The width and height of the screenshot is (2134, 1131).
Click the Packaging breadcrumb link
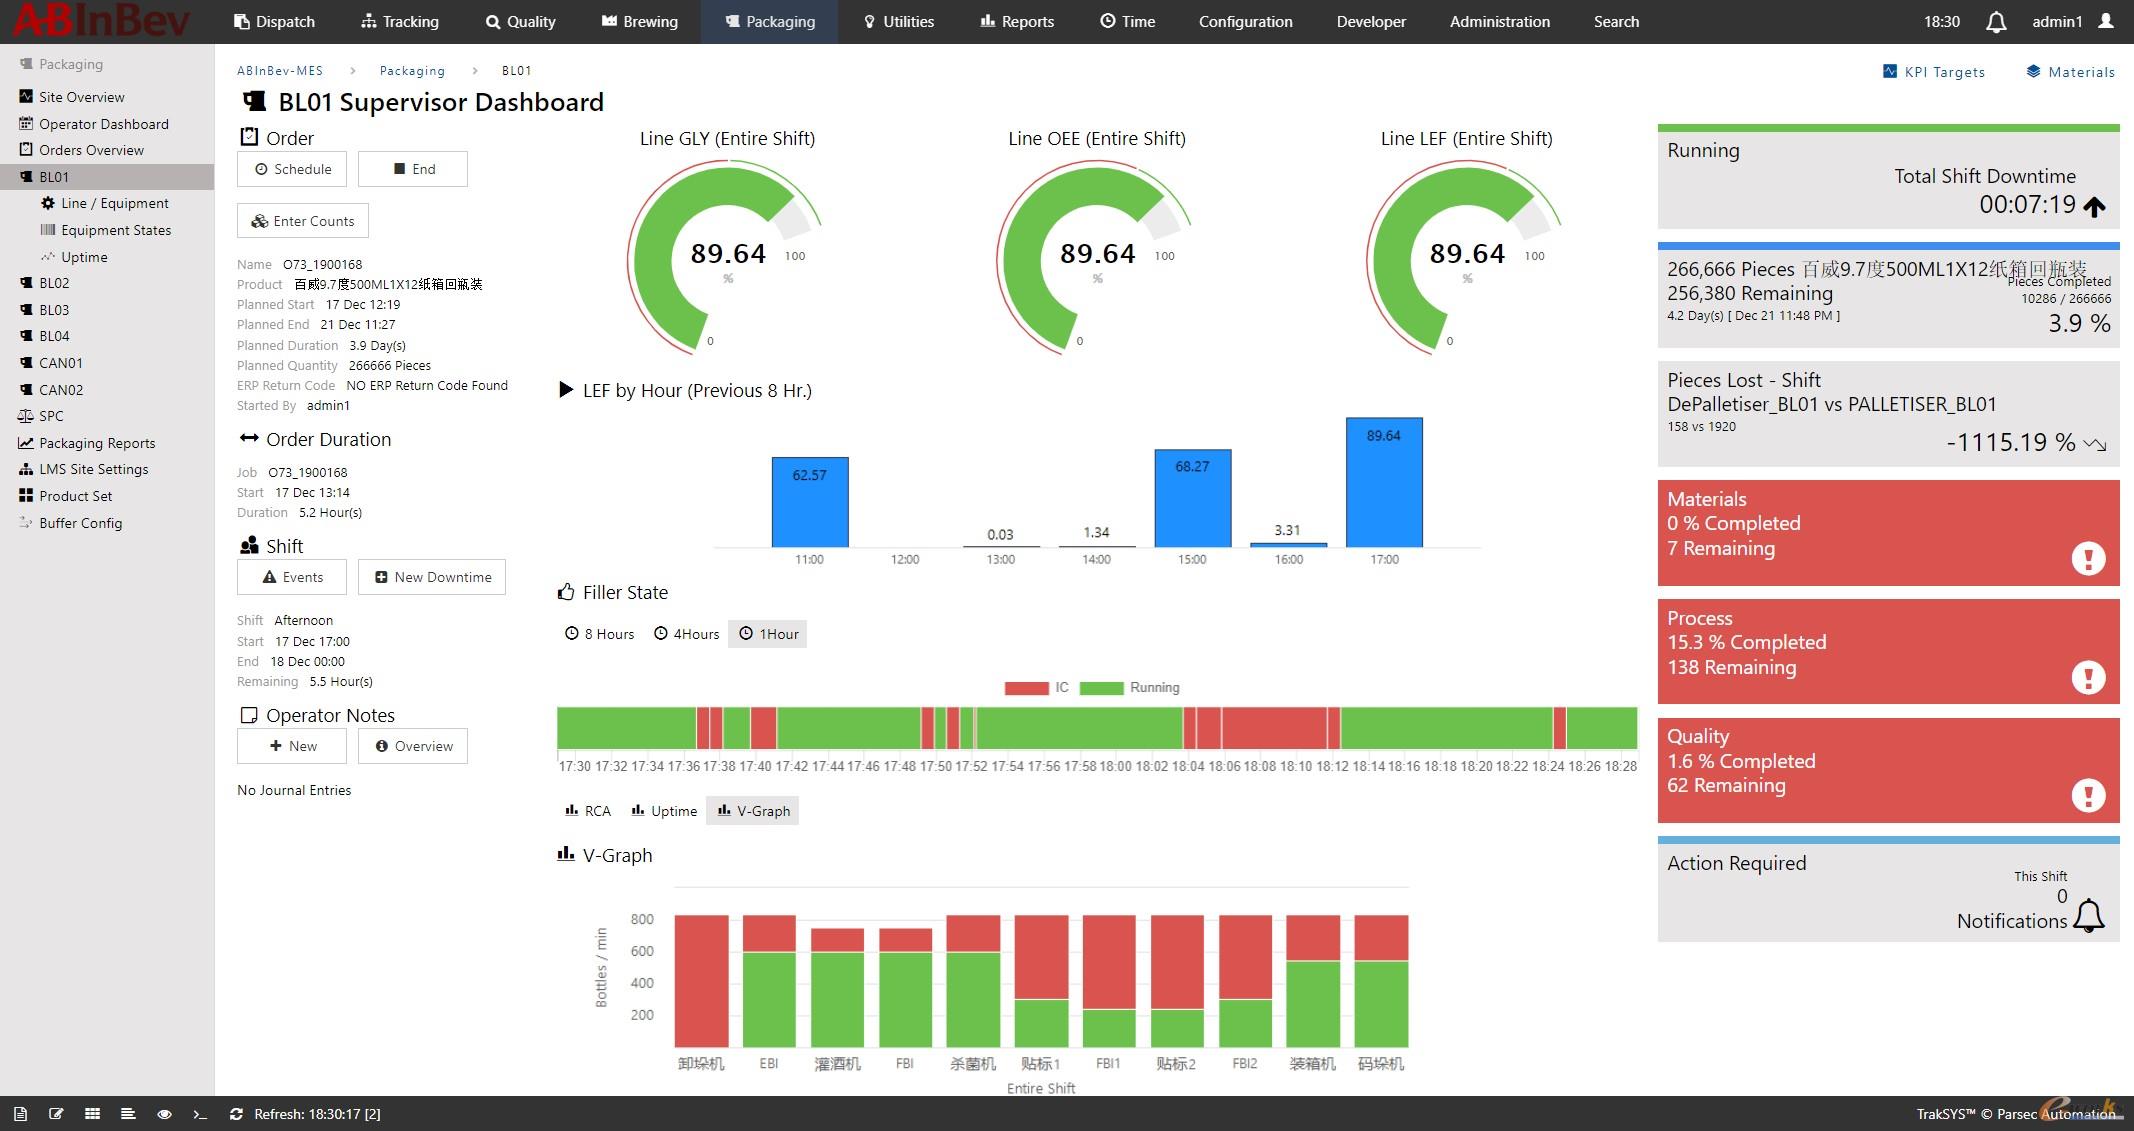pyautogui.click(x=412, y=71)
